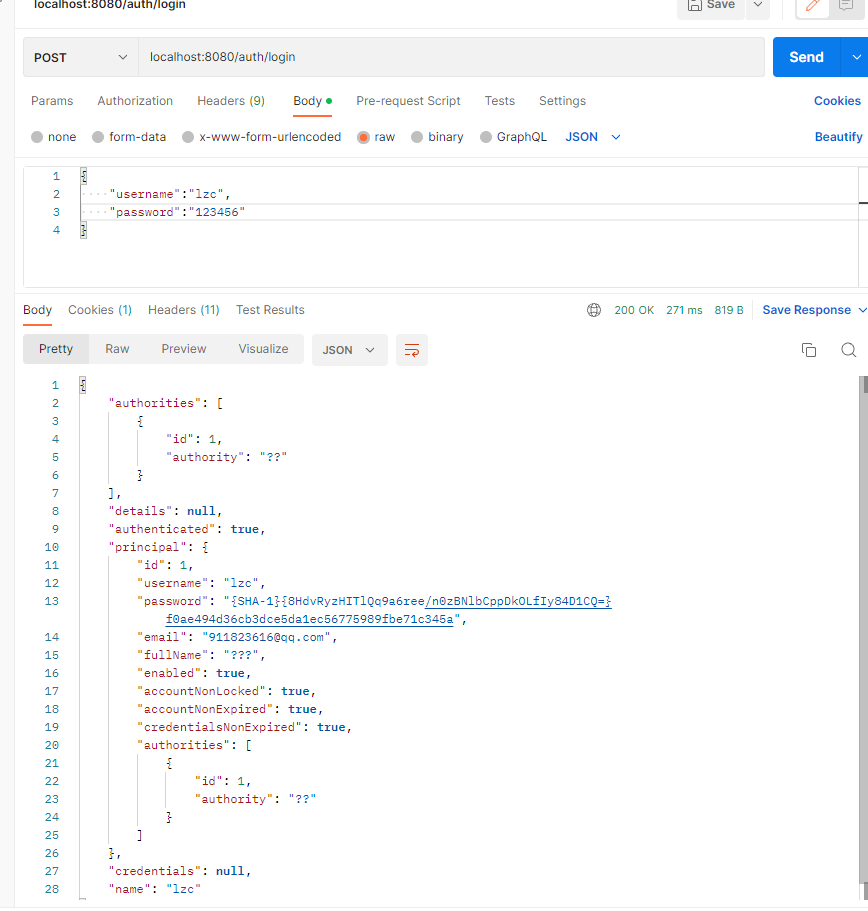Click the password line in request body
868x911 pixels.
pos(177,212)
